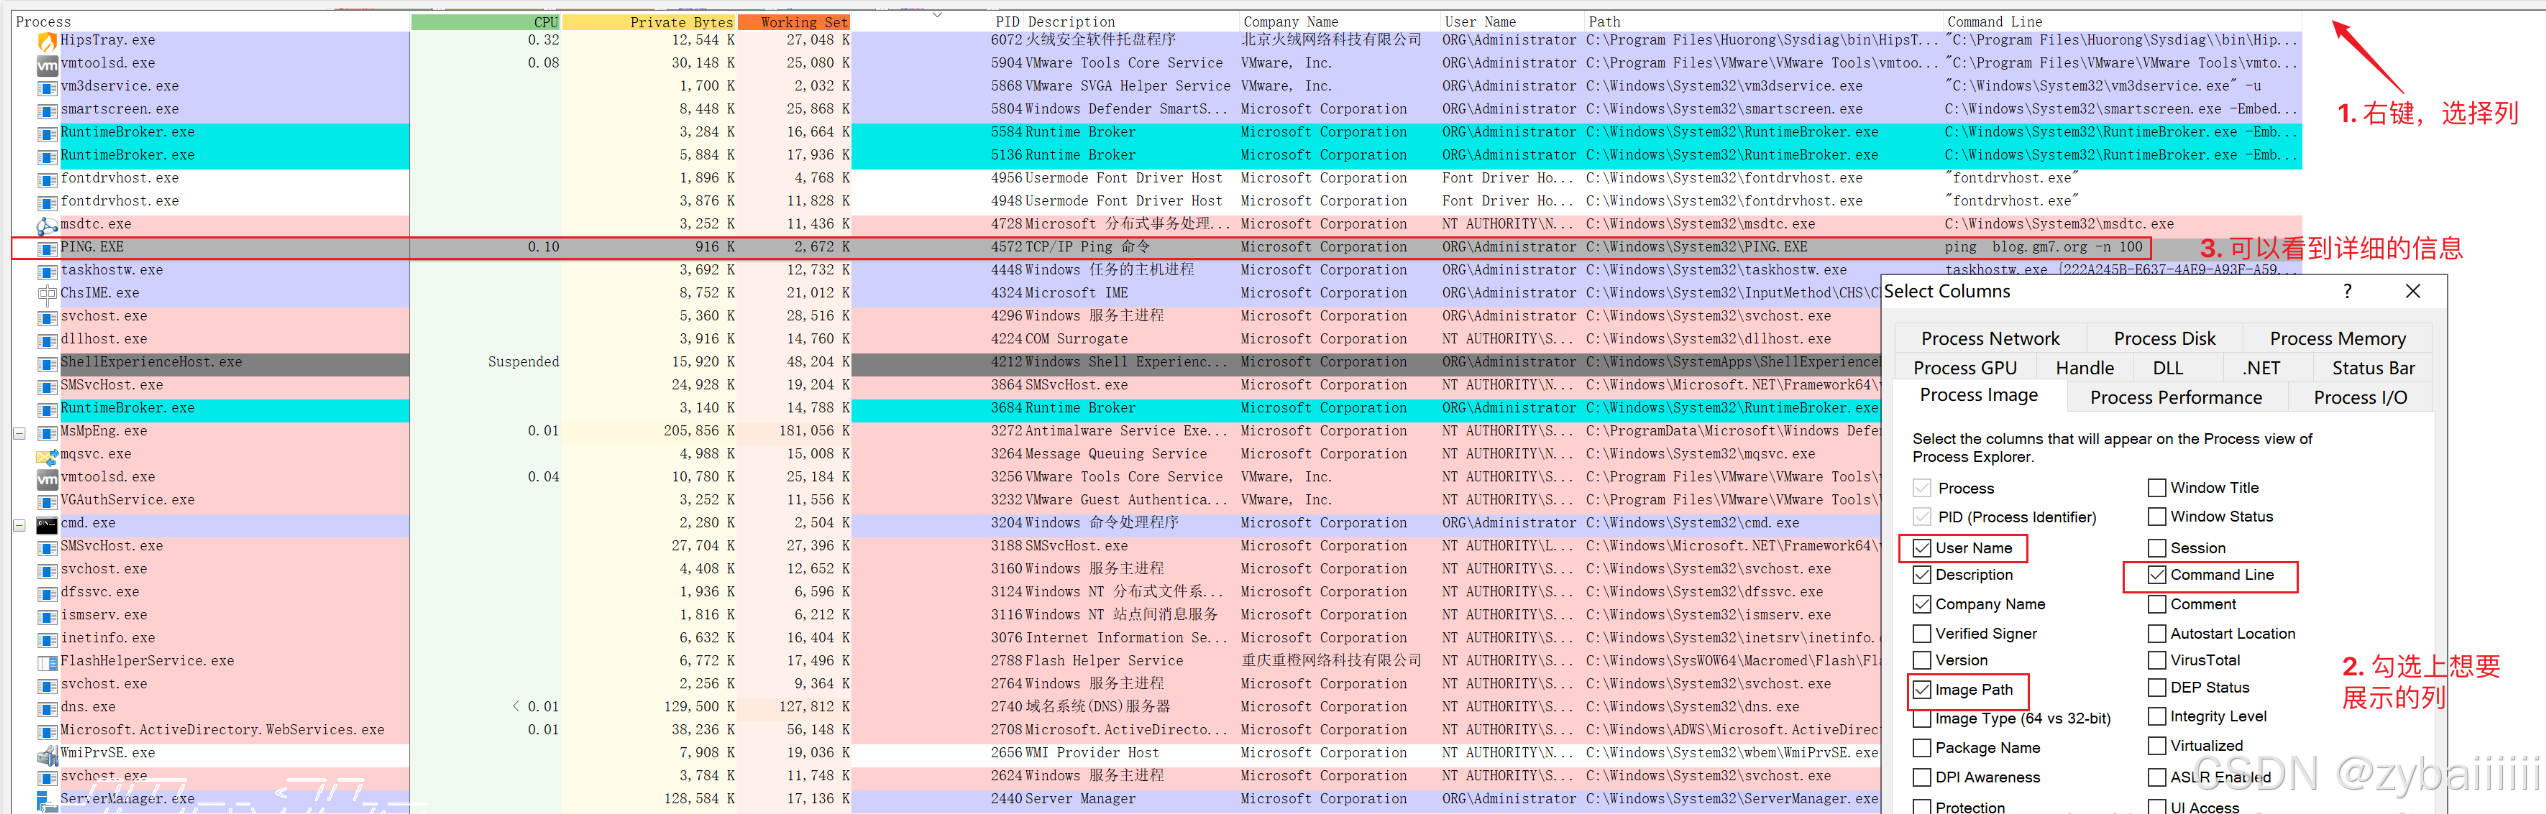Screen dimensions: 2546x814
Task: Click the ChsIME.exe process icon
Action: tap(47, 294)
